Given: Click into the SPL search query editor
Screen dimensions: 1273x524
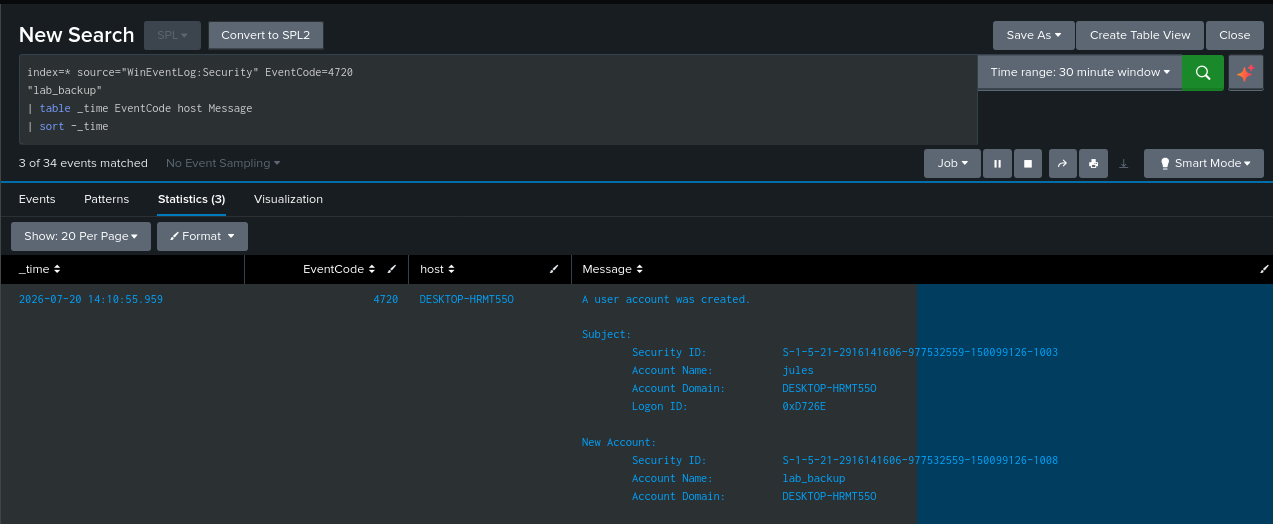Looking at the screenshot, I should coord(498,100).
